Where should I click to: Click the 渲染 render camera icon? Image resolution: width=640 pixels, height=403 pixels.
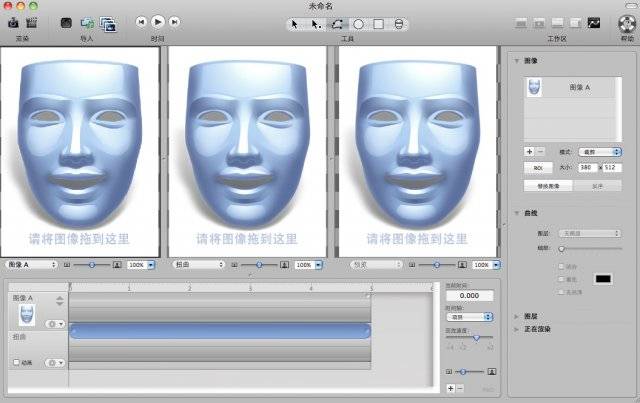[14, 21]
